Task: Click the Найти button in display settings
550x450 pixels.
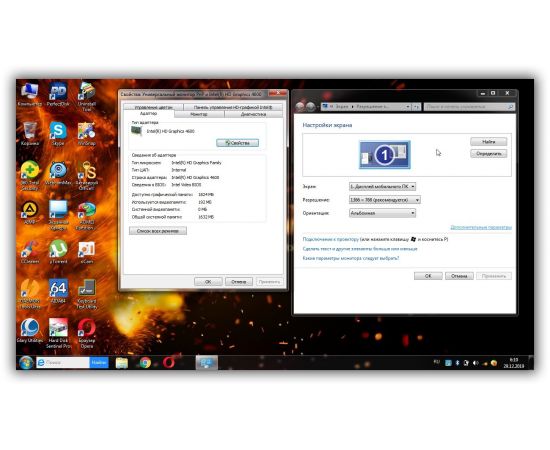Action: pos(488,142)
